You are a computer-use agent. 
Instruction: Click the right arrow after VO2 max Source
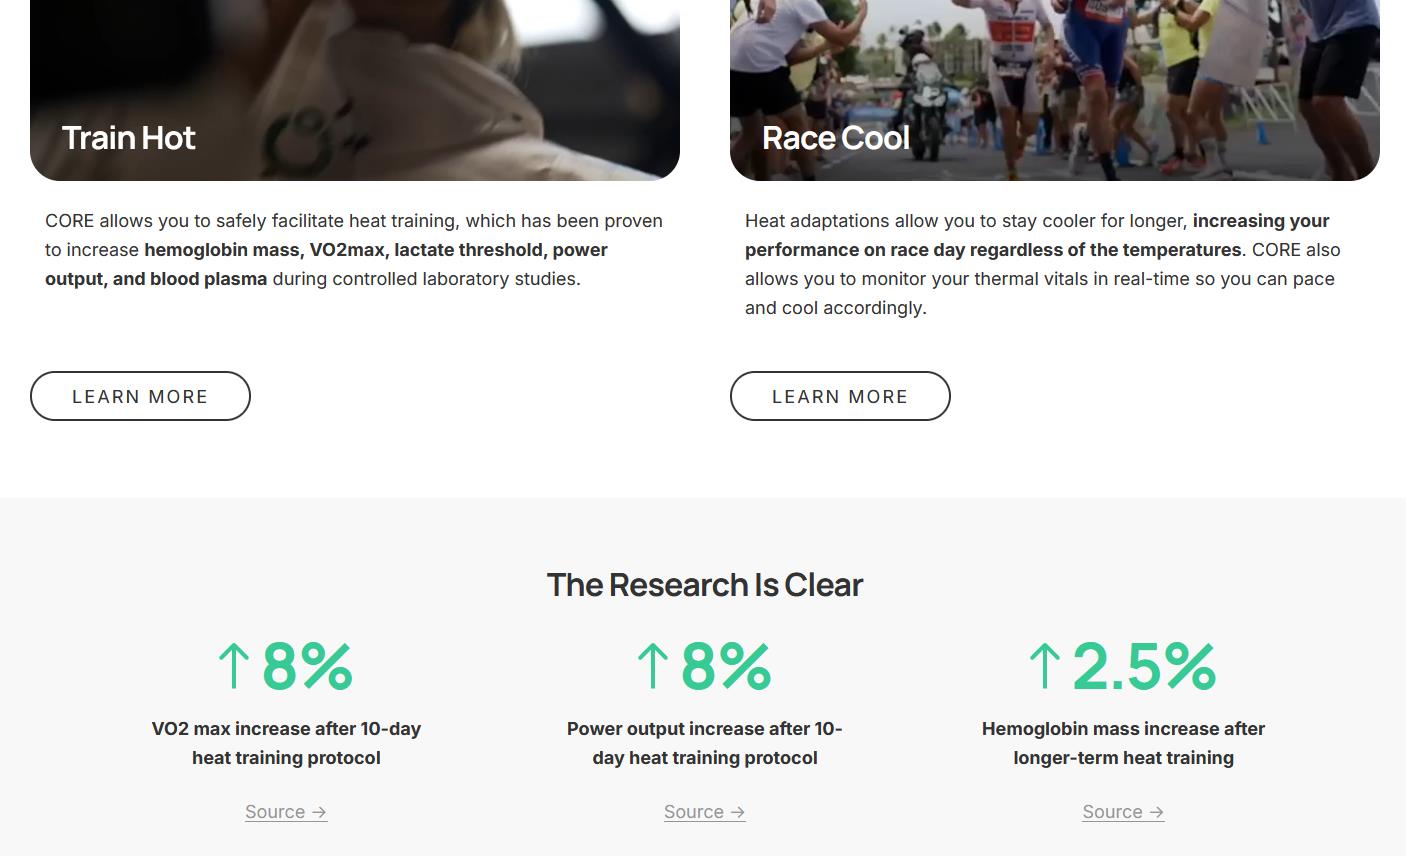[x=319, y=813]
